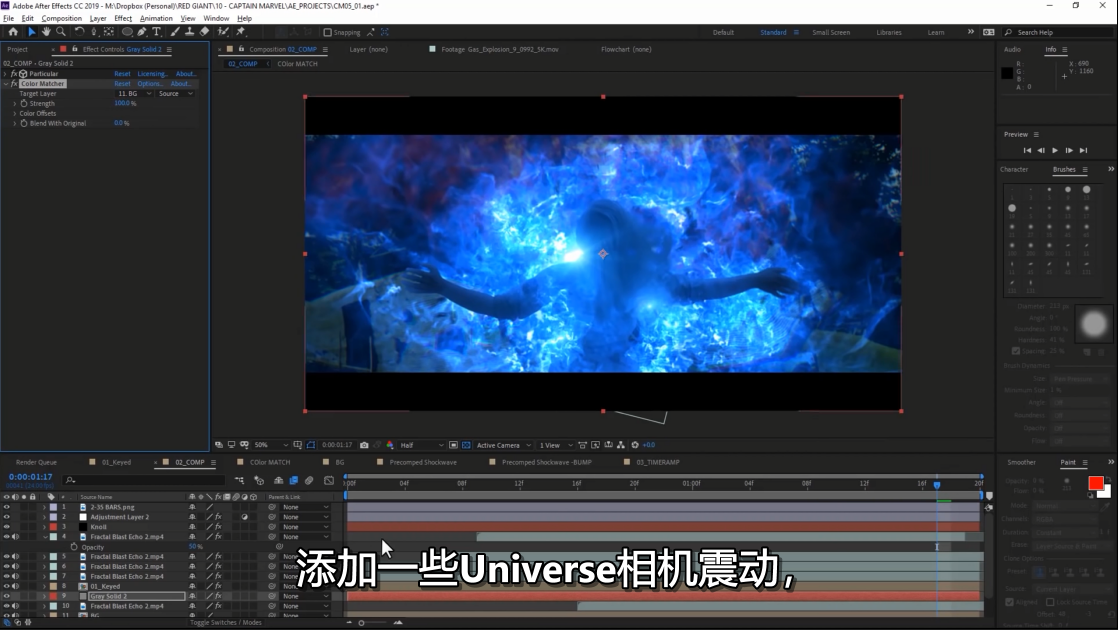1118x630 pixels.
Task: Select the Zoom magnifier tool
Action: point(61,32)
